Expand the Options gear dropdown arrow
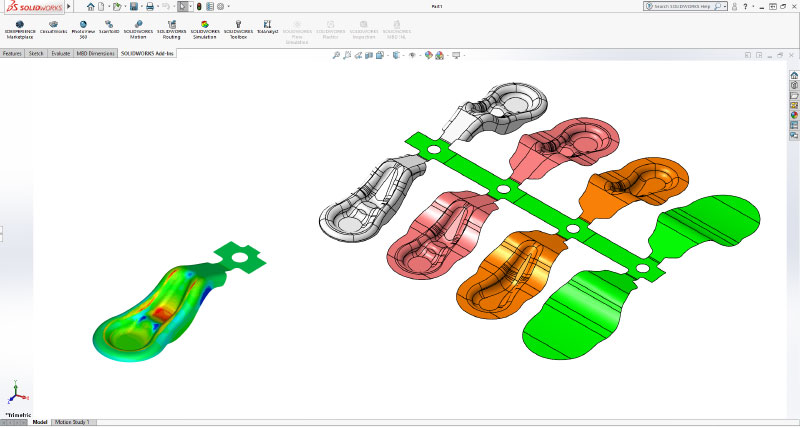The width and height of the screenshot is (800, 428). pyautogui.click(x=229, y=7)
